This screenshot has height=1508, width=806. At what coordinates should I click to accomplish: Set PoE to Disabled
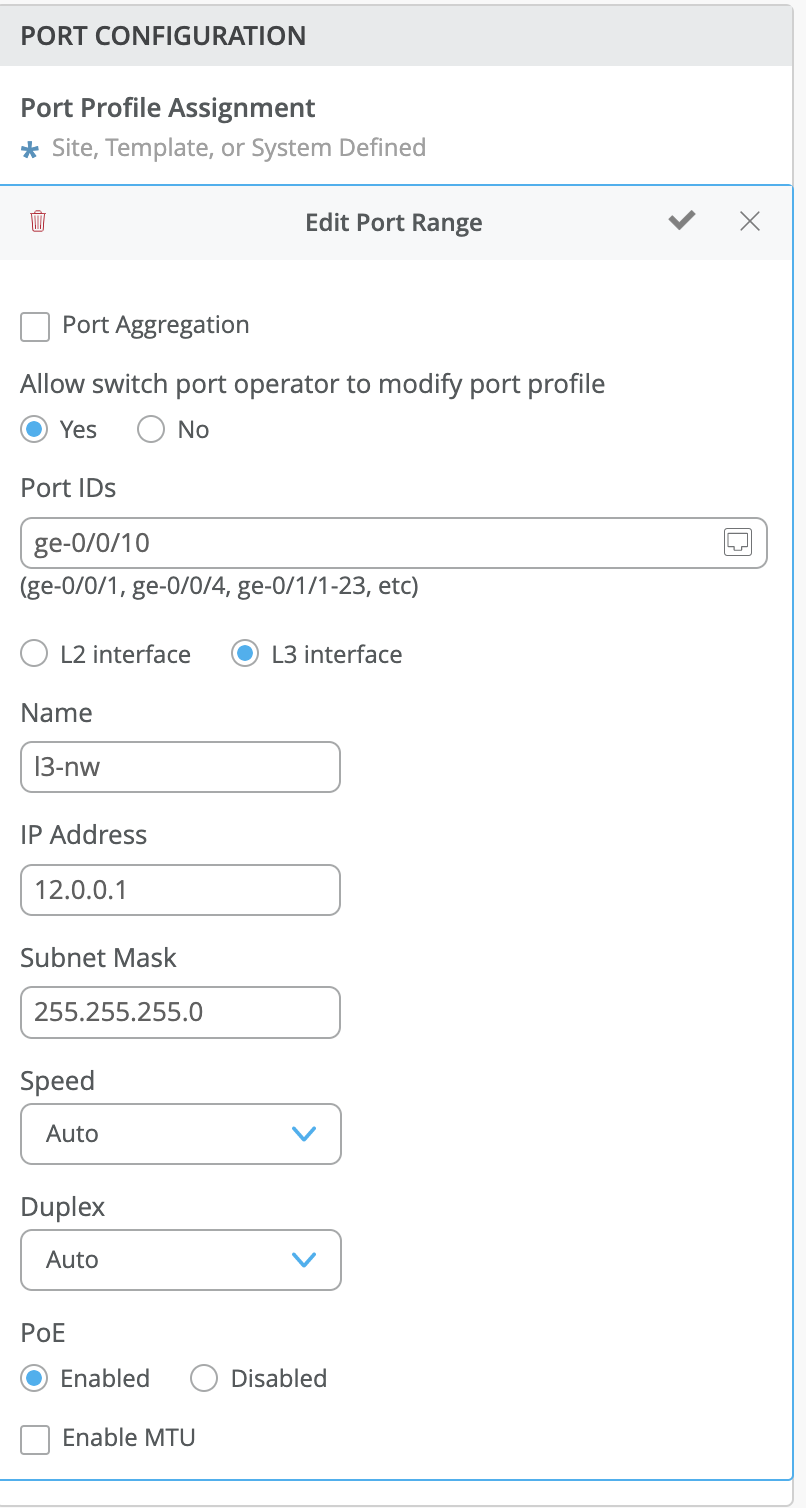[x=204, y=1379]
